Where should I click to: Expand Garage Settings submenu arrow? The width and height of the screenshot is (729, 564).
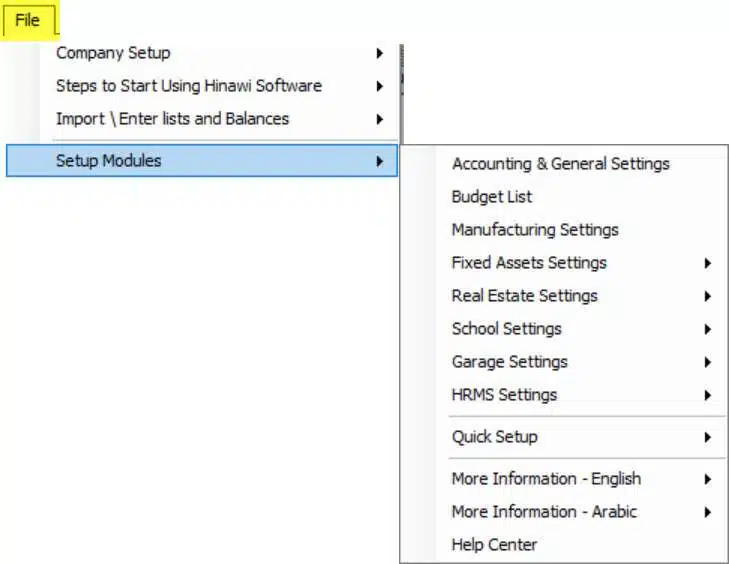click(x=707, y=362)
